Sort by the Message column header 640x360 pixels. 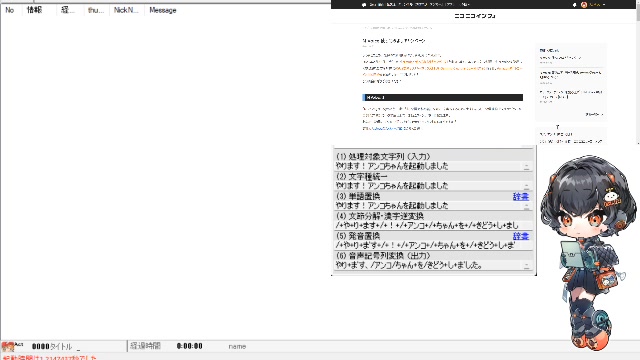(x=163, y=10)
